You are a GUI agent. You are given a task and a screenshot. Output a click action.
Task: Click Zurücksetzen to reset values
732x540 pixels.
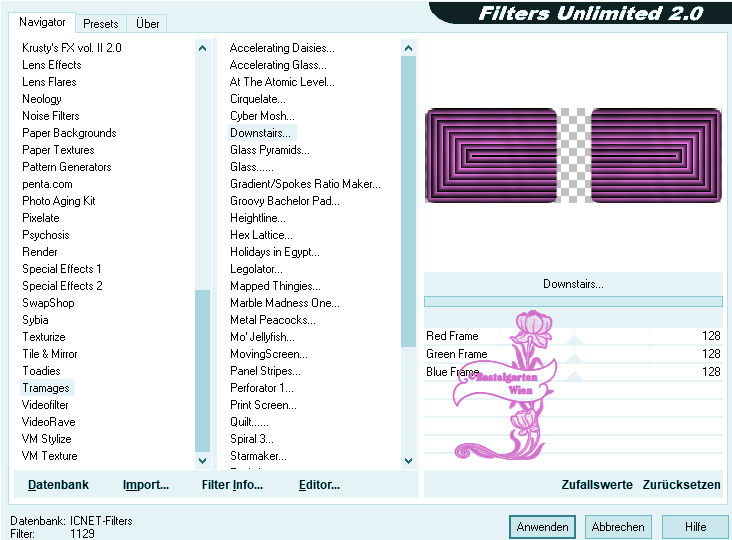pyautogui.click(x=682, y=485)
